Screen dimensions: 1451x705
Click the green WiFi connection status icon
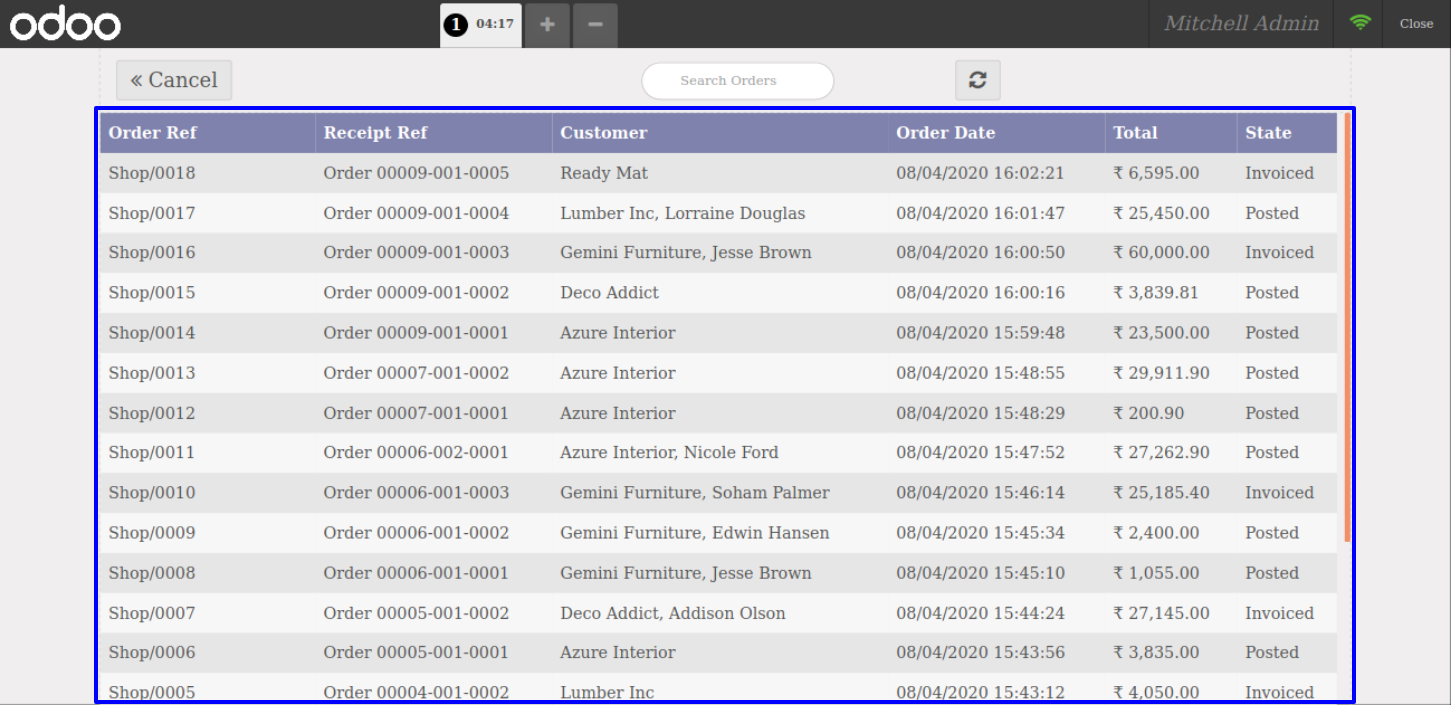[x=1360, y=24]
